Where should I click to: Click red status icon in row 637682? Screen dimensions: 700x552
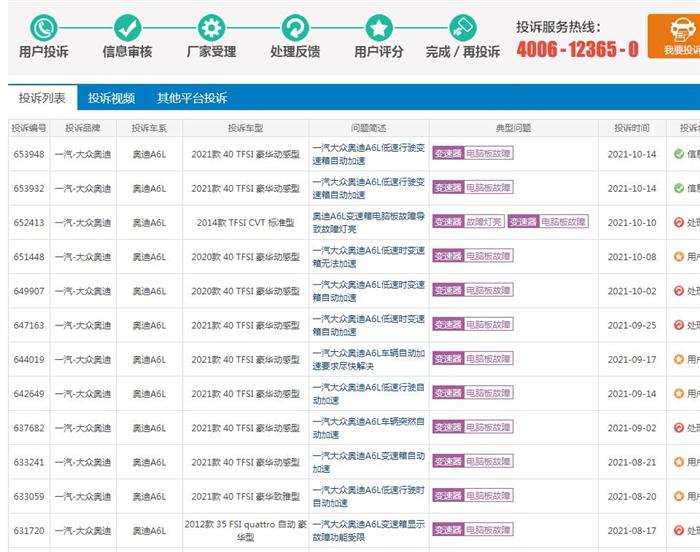[x=679, y=428]
